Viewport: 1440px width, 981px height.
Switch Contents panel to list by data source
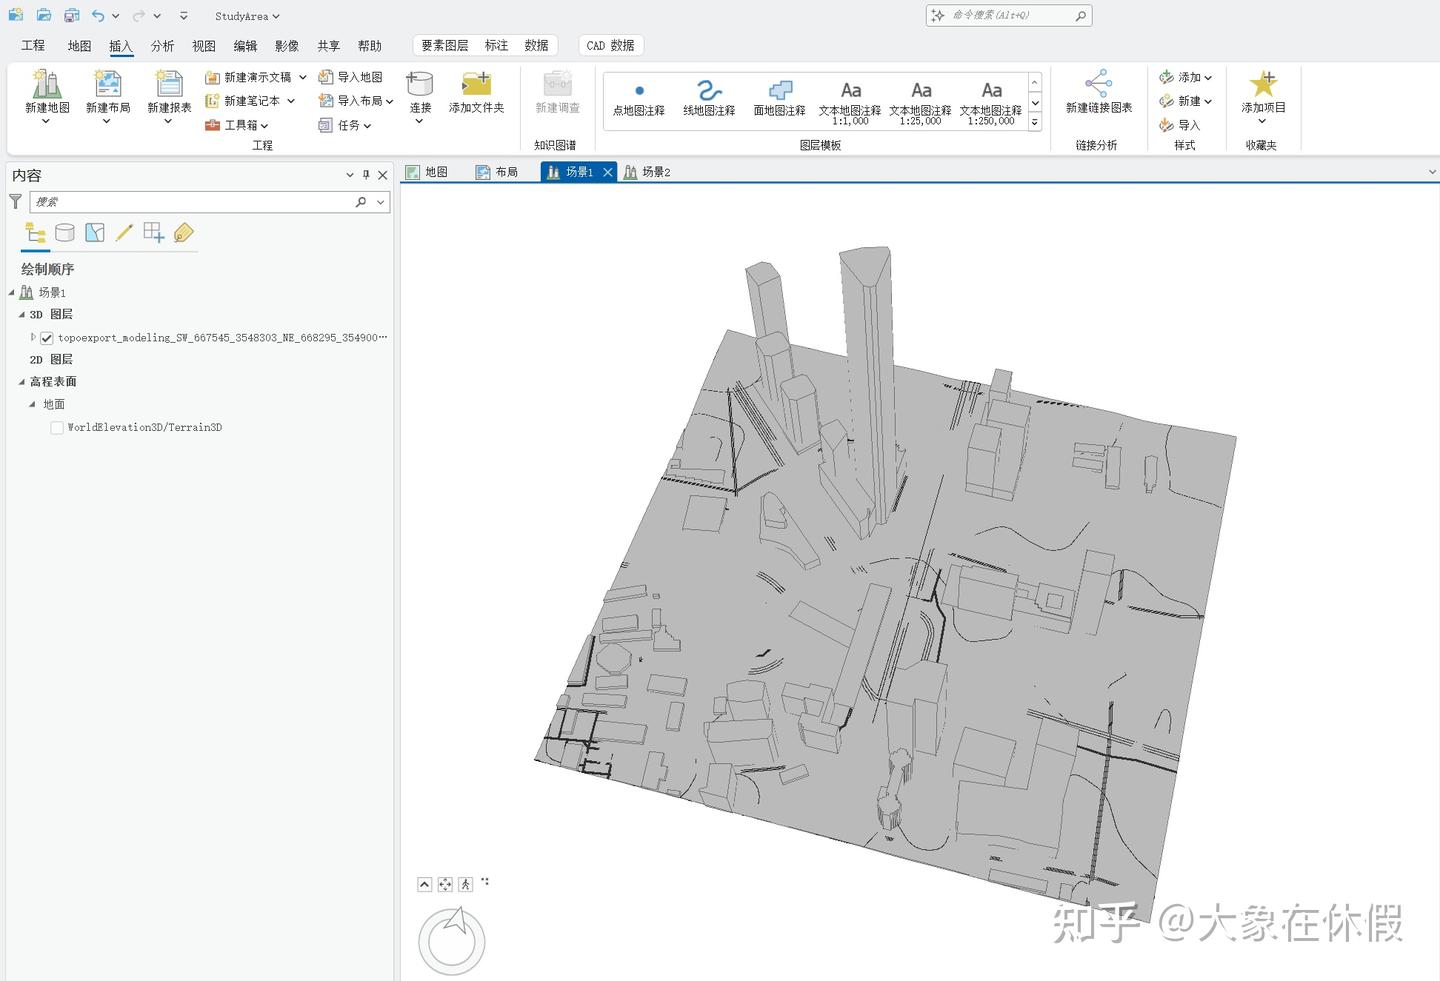click(x=65, y=232)
